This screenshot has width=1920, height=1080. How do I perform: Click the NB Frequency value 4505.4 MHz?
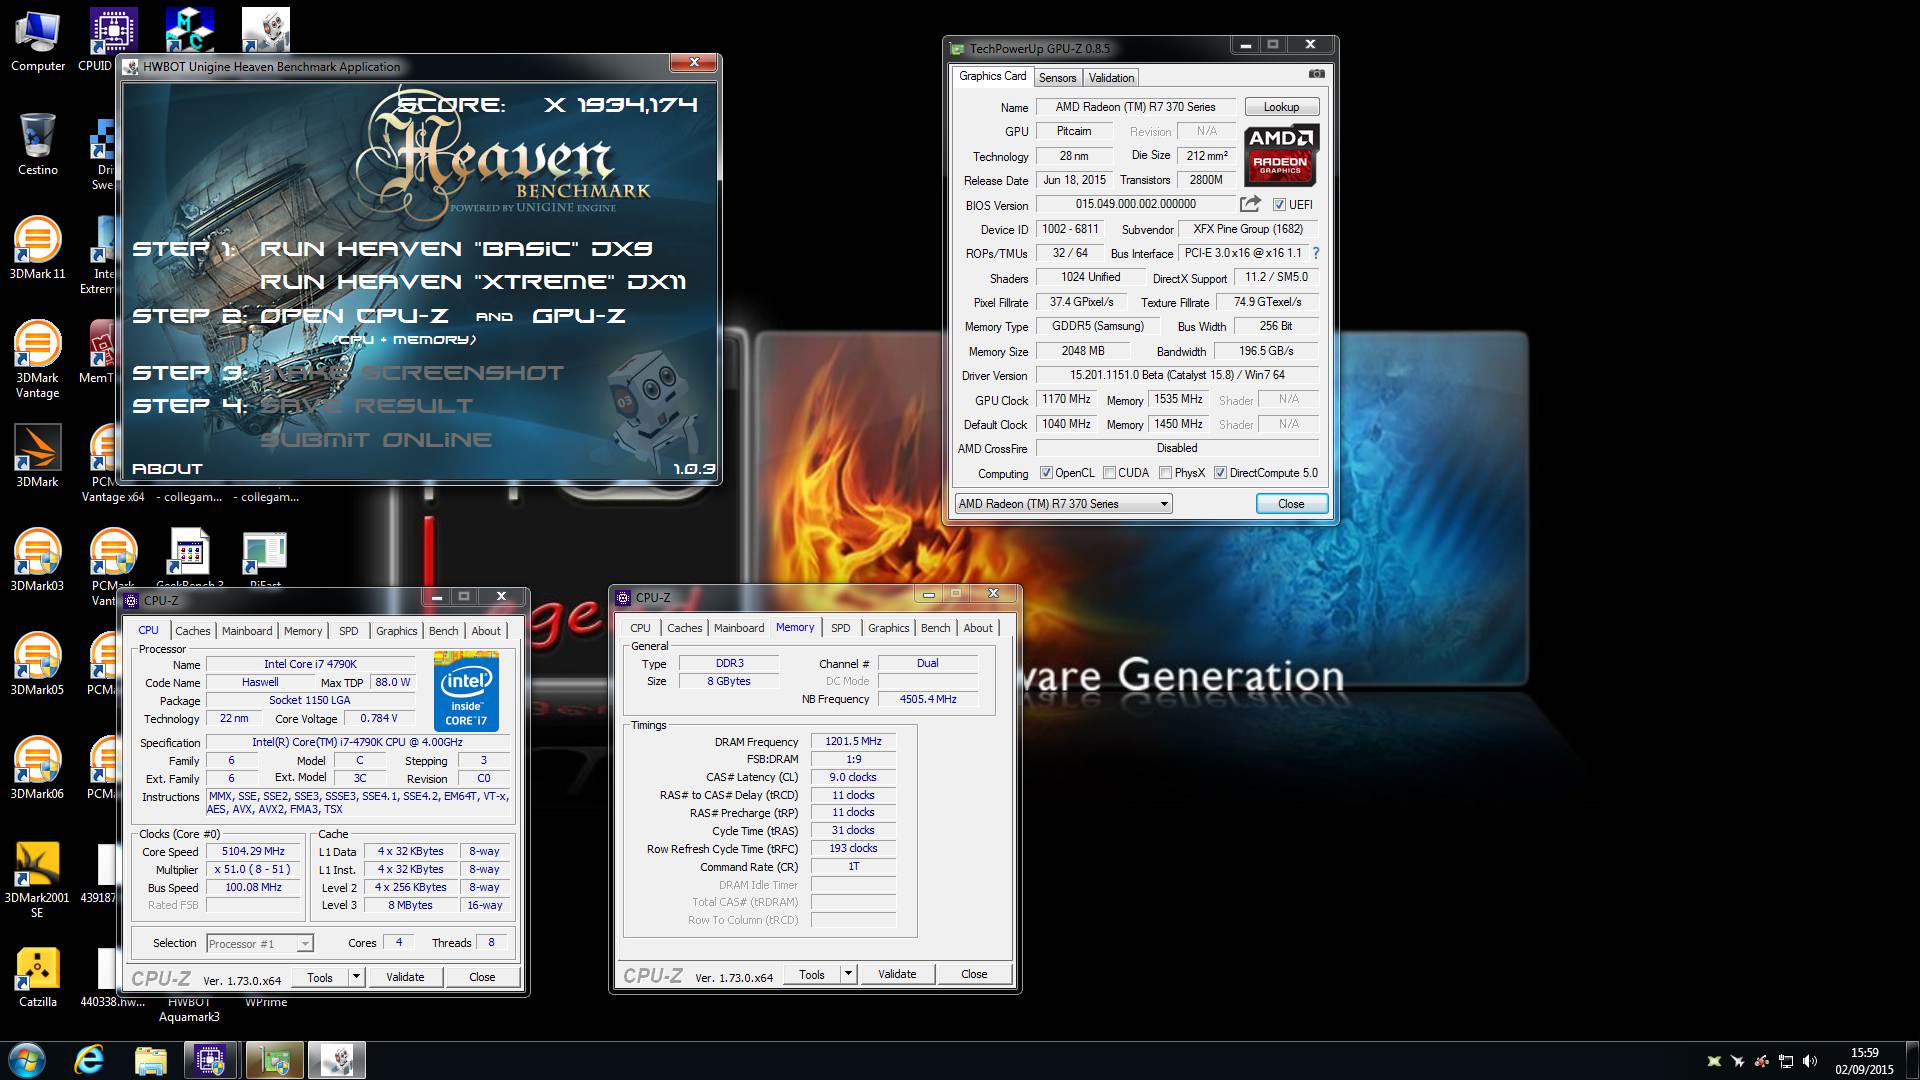[x=928, y=699]
